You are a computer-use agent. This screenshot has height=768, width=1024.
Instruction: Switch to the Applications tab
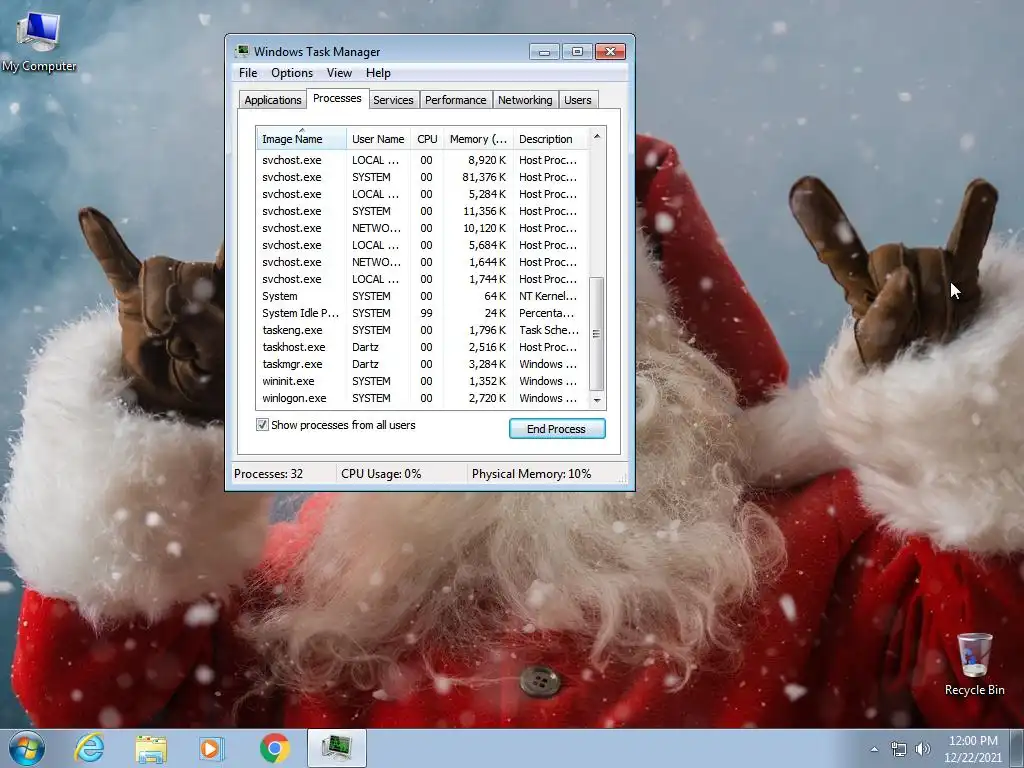272,100
